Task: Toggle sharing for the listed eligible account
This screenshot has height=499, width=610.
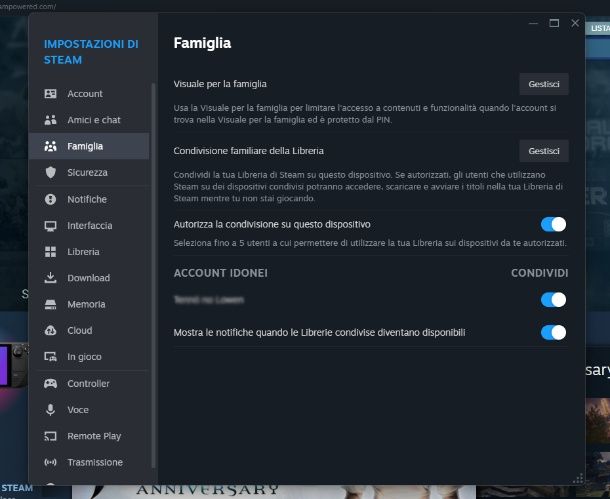Action: (553, 300)
